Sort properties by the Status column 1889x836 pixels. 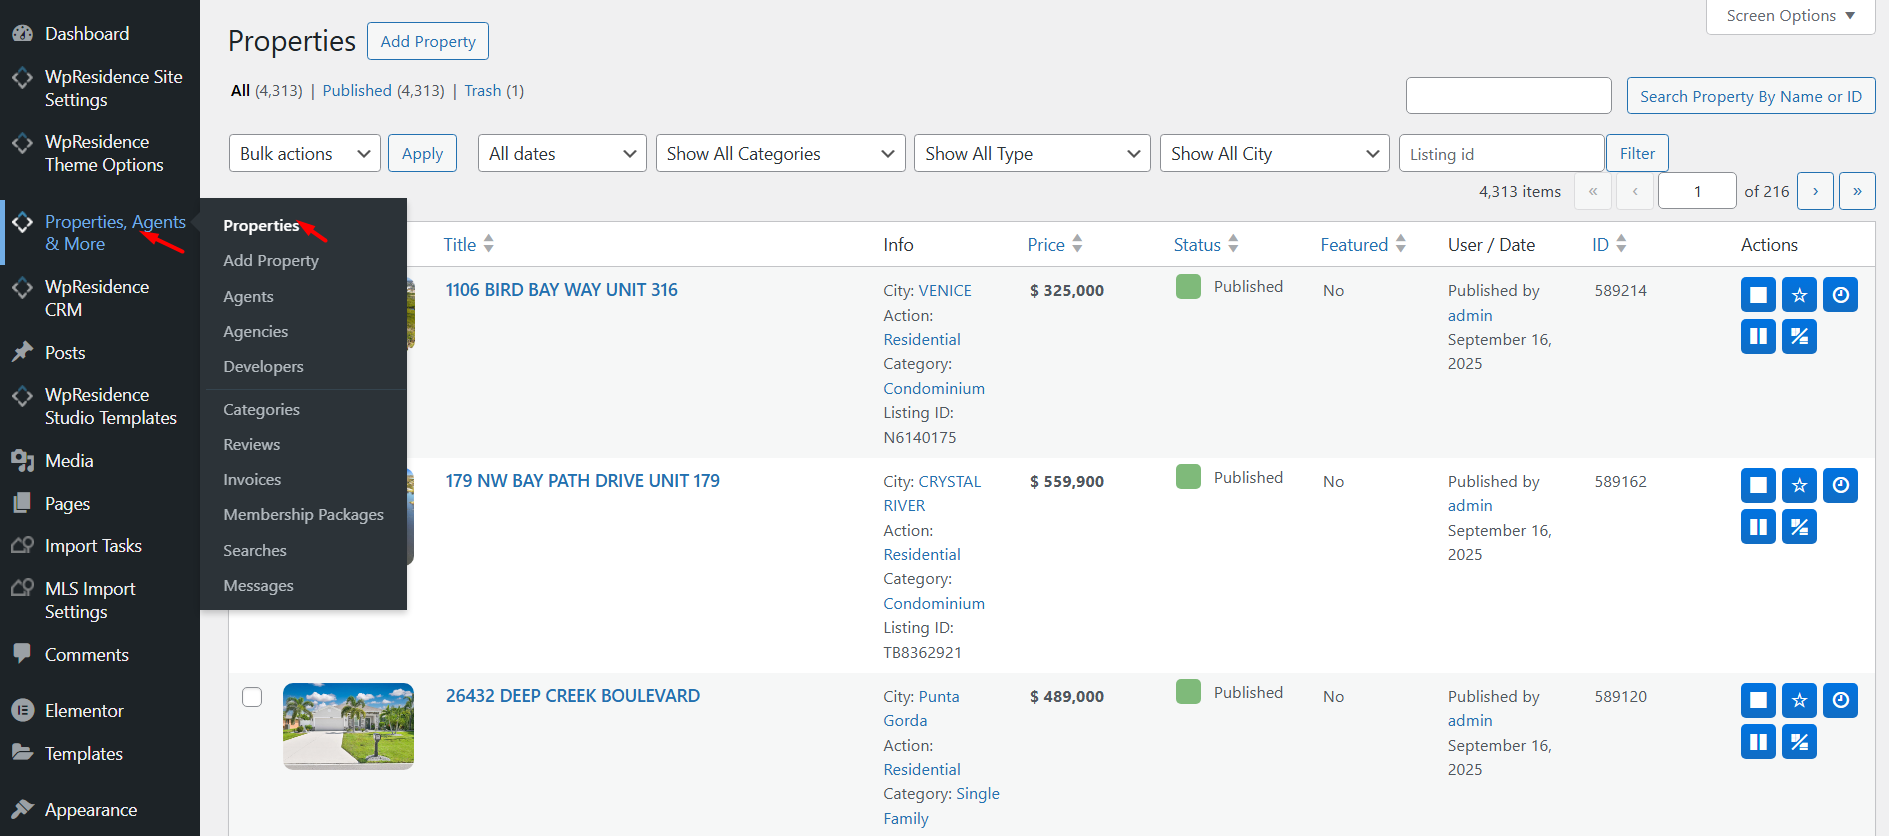1197,245
